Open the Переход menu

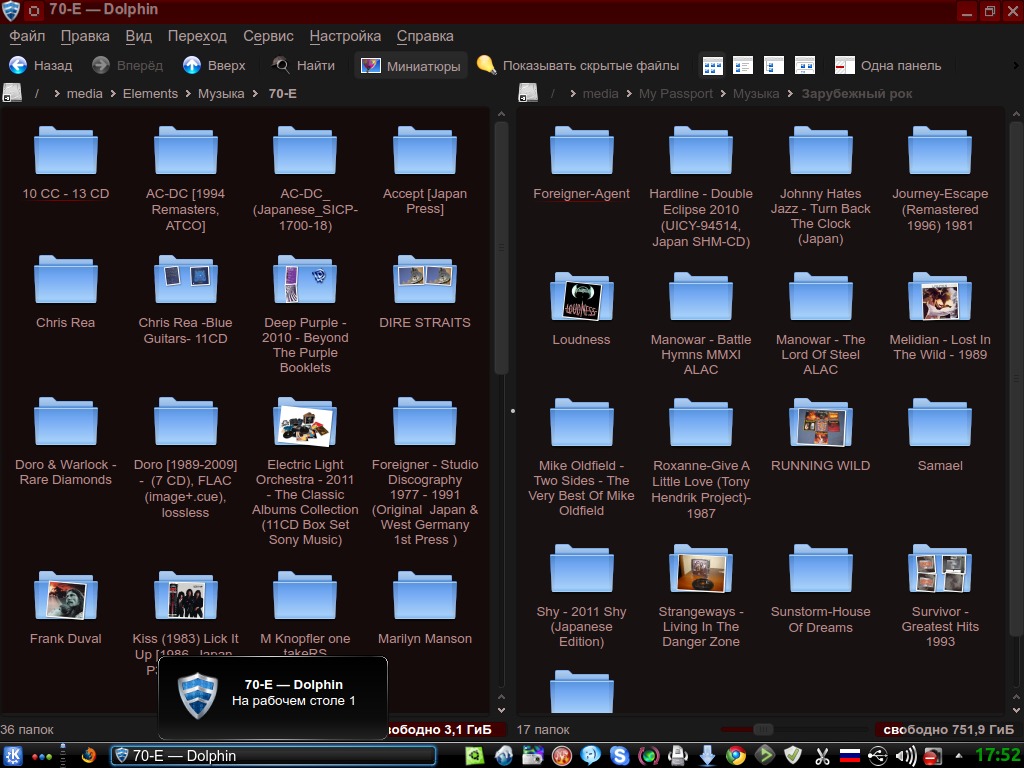tap(197, 36)
